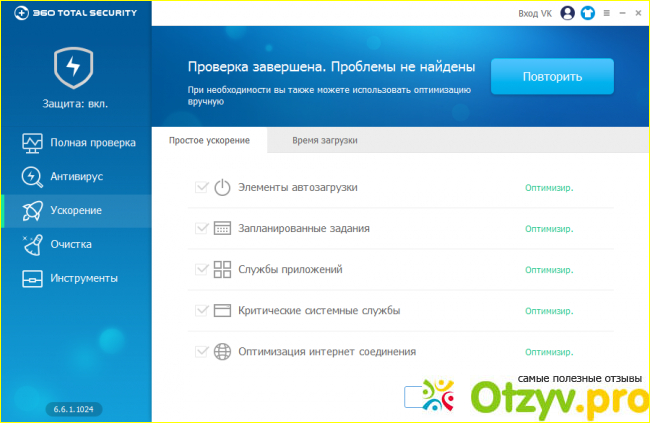Image resolution: width=650 pixels, height=423 pixels.
Task: Click the version number 6.6.1.1024 badge
Action: click(75, 409)
